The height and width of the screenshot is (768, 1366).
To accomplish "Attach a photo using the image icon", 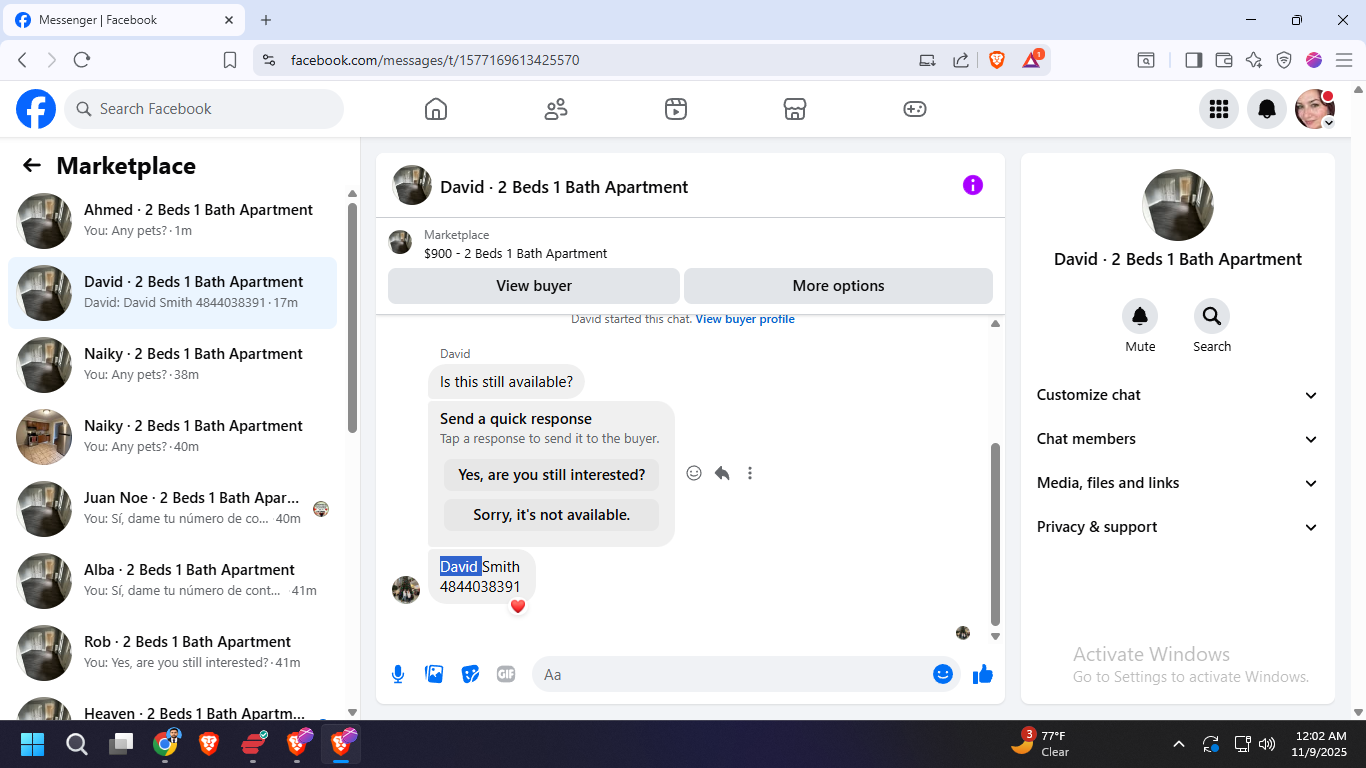I will tap(434, 674).
